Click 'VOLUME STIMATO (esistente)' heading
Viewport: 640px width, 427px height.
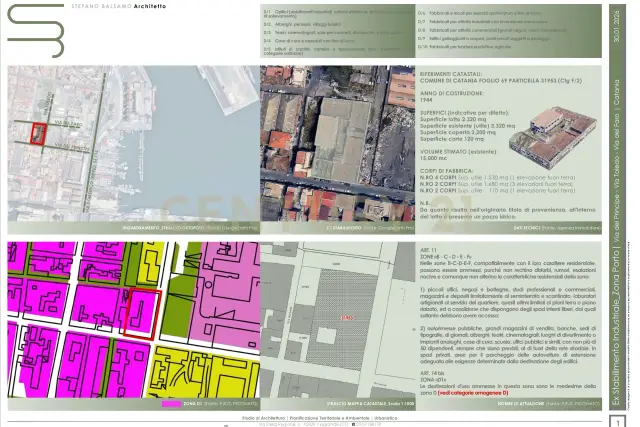point(458,152)
